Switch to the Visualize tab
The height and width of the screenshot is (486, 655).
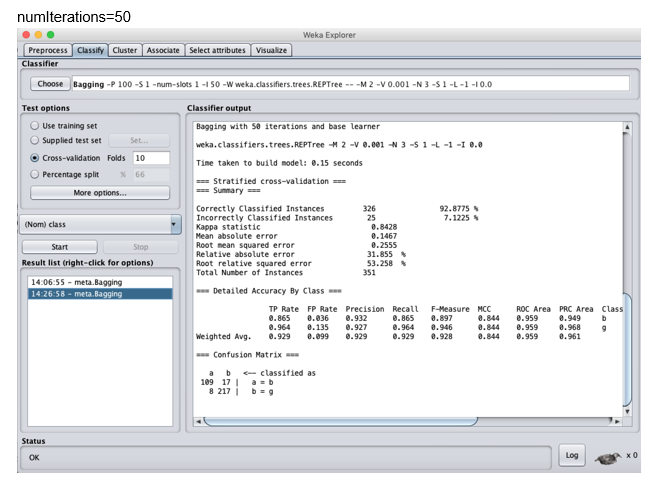coord(271,50)
